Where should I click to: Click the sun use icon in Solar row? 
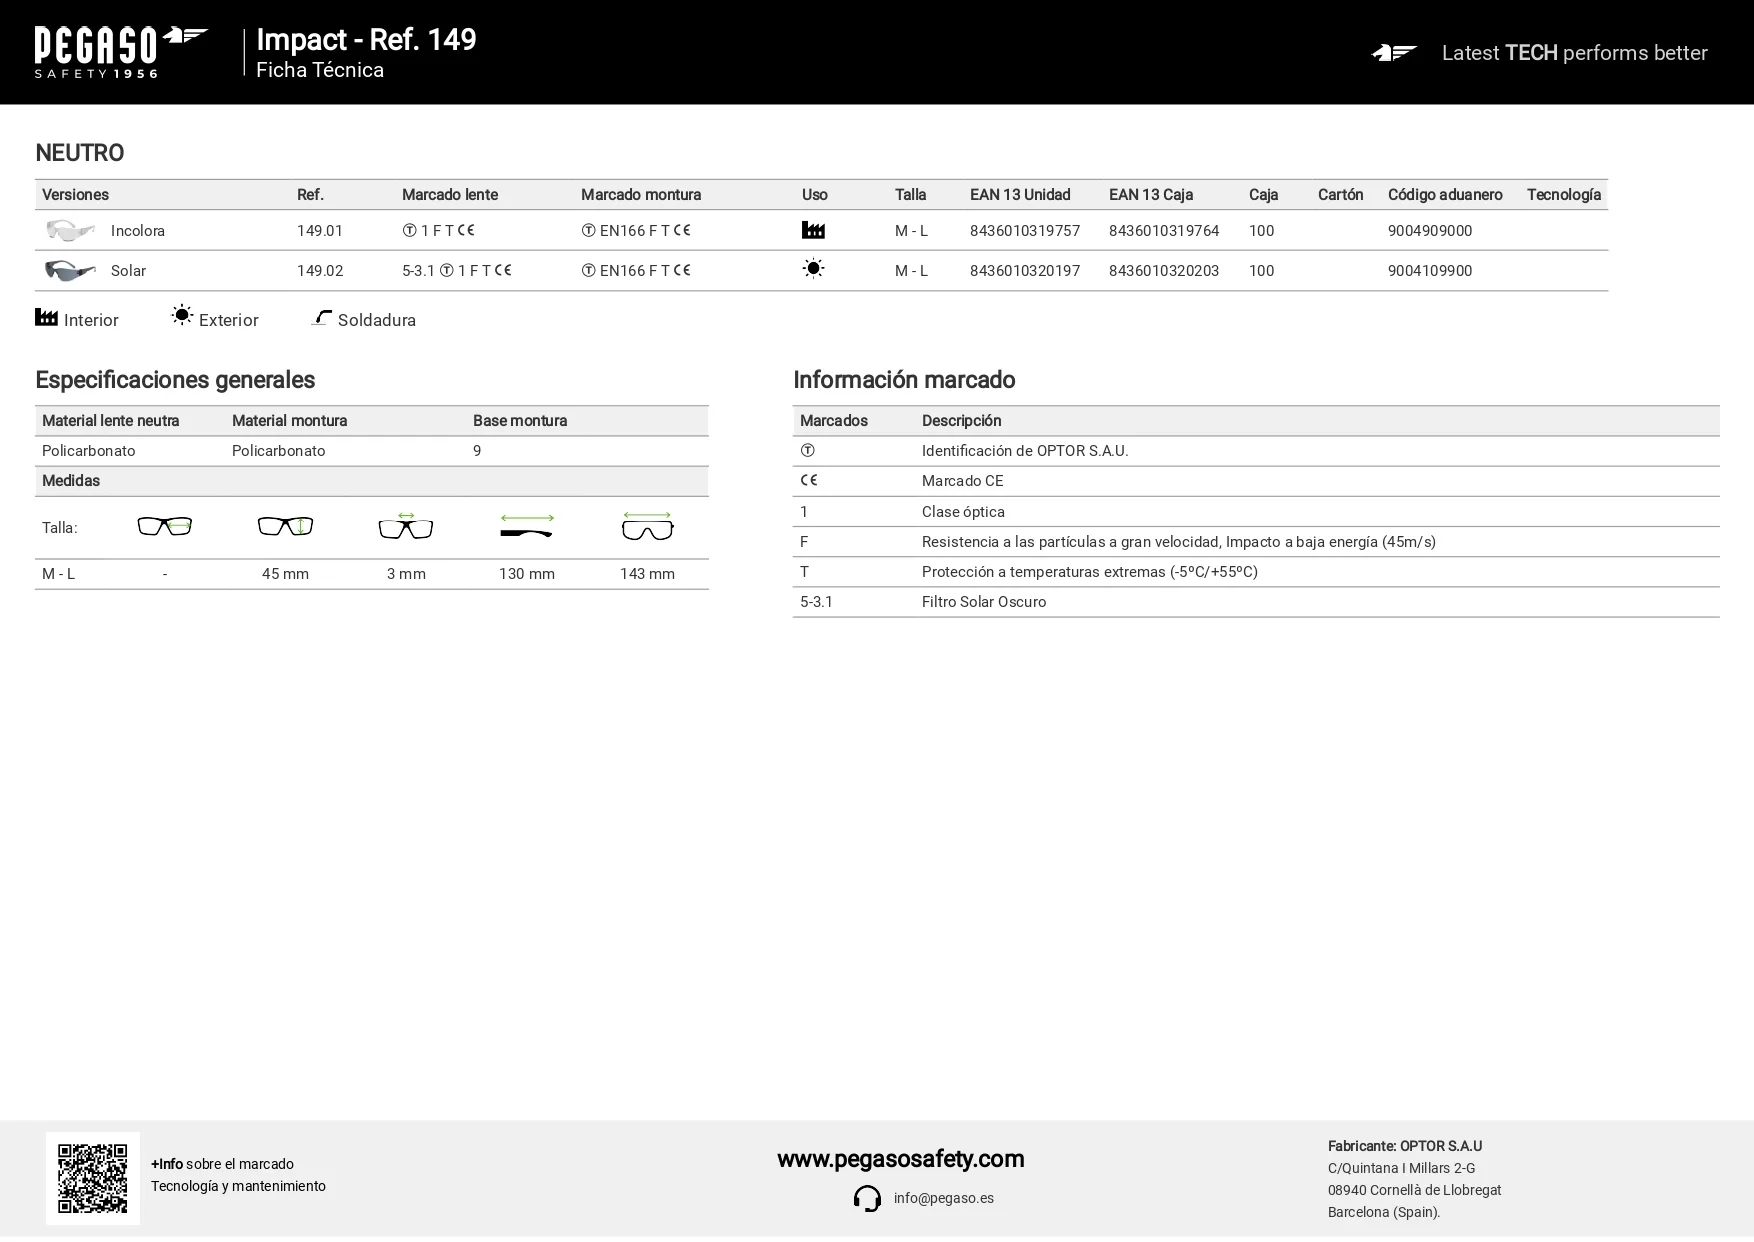coord(813,269)
